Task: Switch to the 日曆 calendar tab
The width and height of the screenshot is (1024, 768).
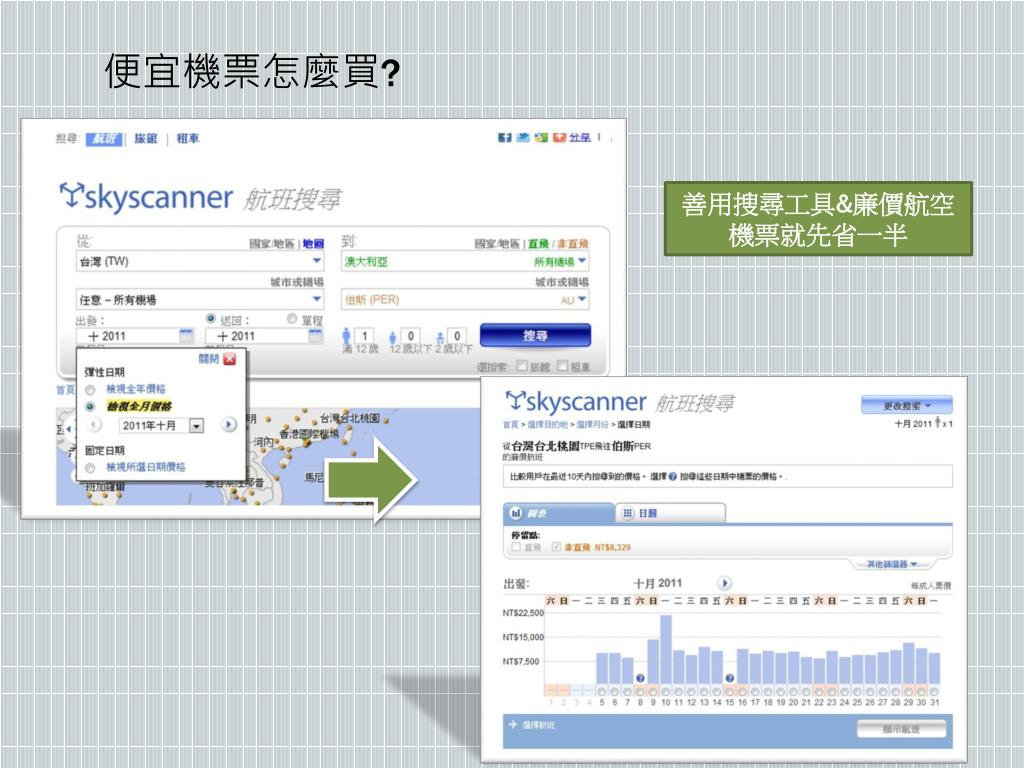Action: click(x=671, y=513)
